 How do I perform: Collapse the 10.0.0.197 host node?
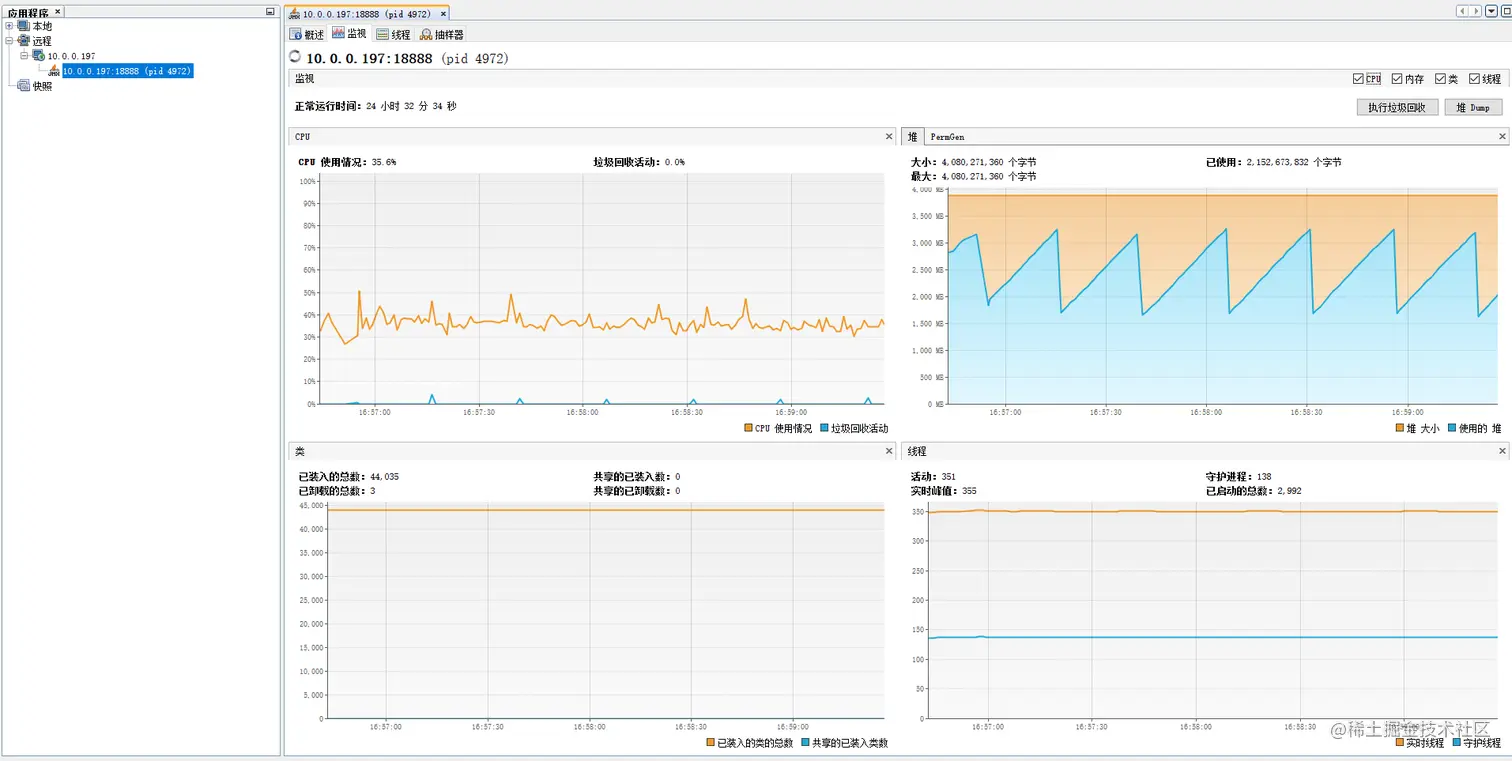(25, 56)
